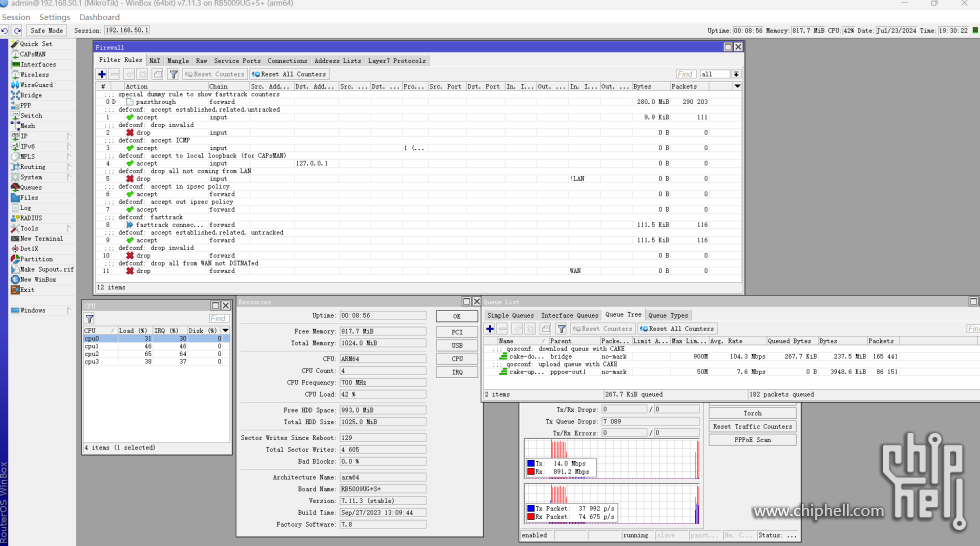Open Queues from the sidebar
The image size is (980, 546).
tap(31, 187)
